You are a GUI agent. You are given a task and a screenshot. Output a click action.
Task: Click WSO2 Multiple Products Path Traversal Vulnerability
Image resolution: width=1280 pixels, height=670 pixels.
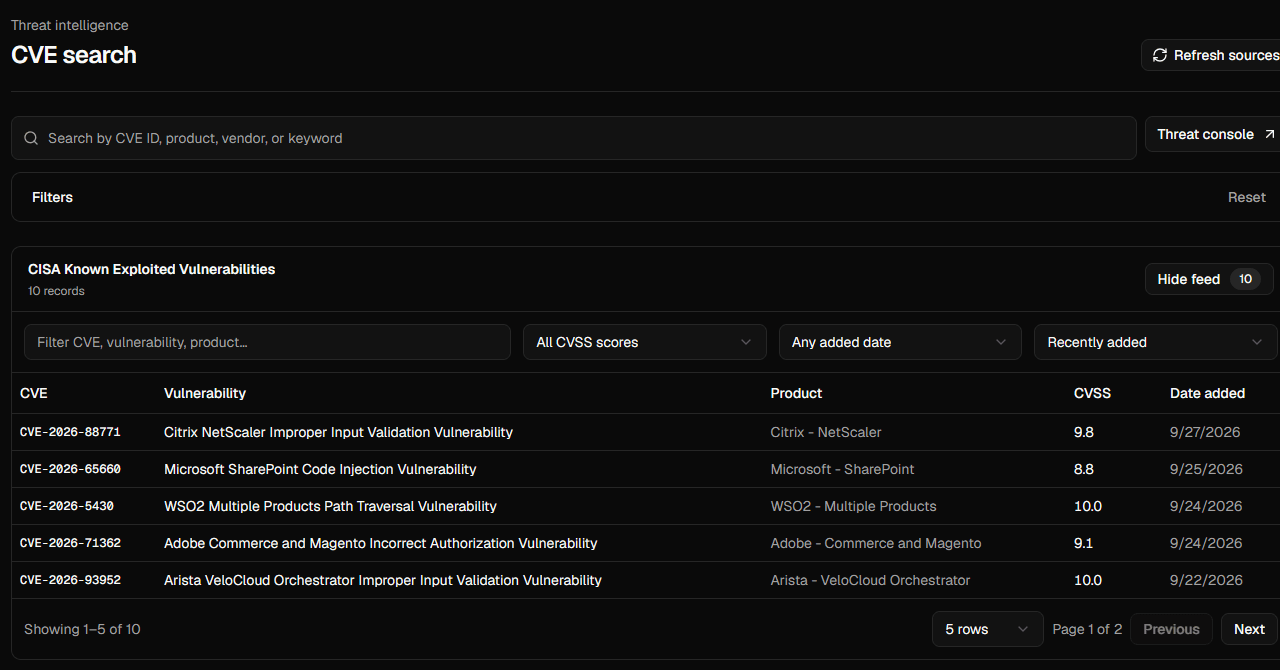tap(330, 506)
